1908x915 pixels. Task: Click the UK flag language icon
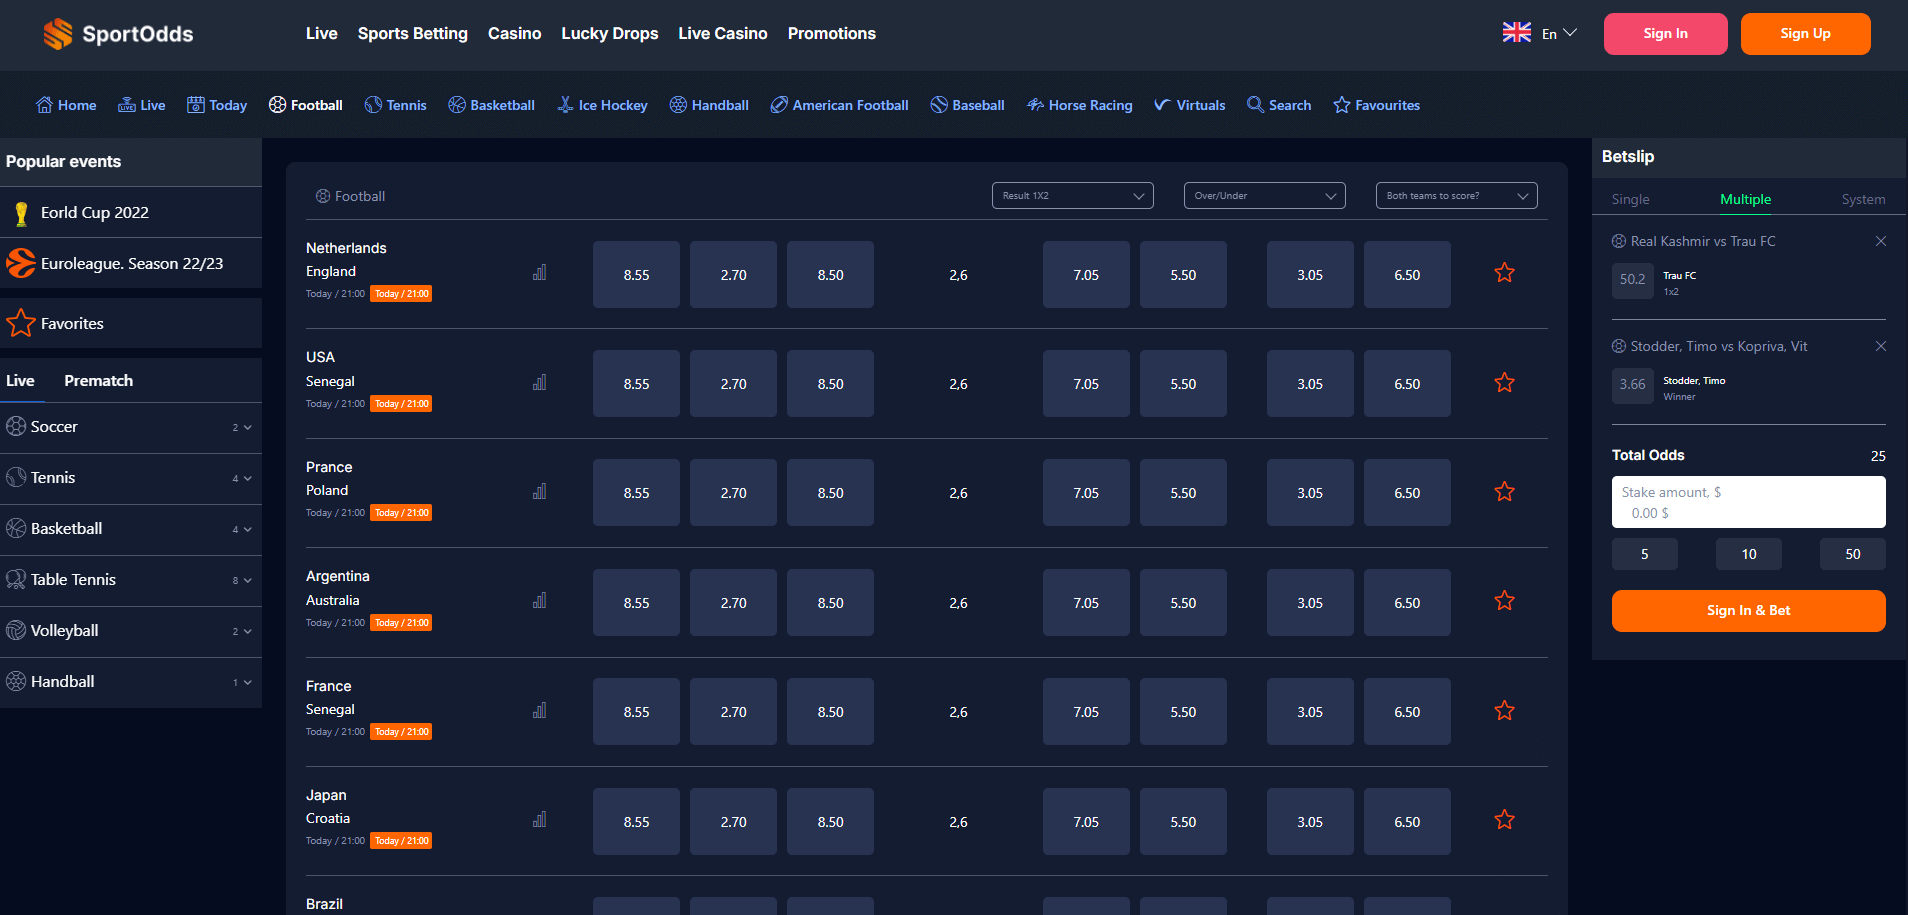1516,32
